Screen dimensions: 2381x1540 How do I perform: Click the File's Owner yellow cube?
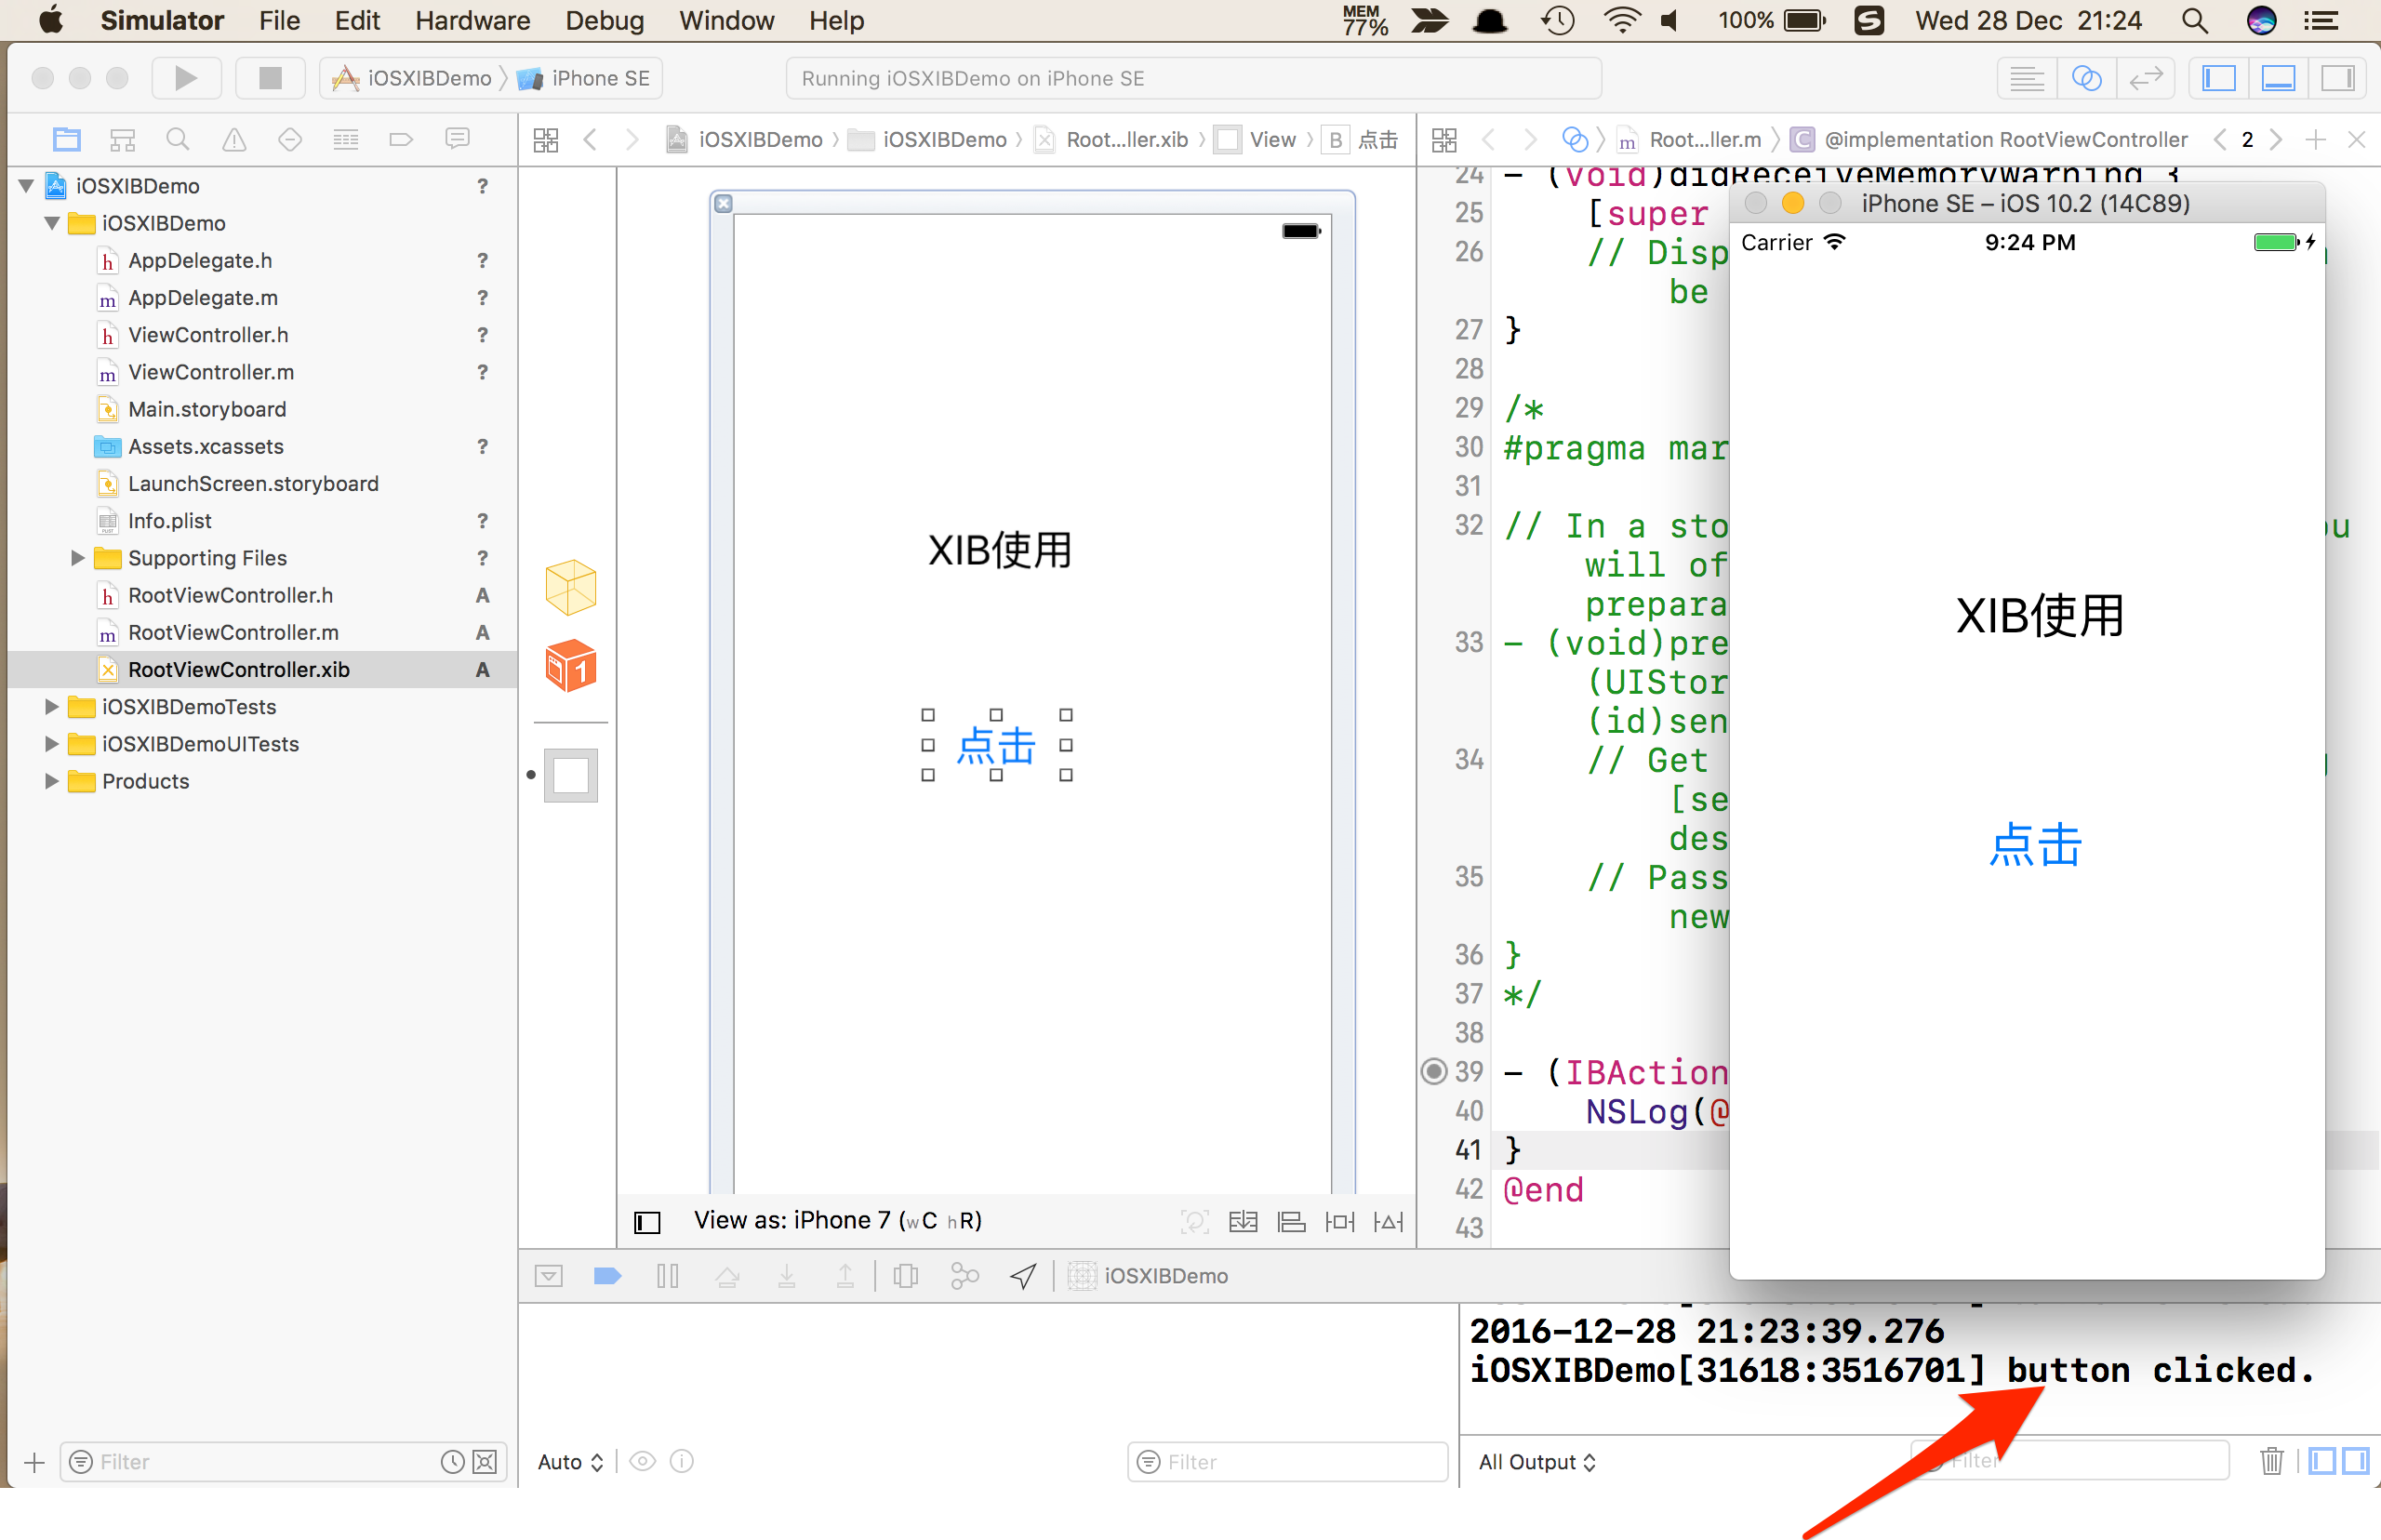(x=570, y=588)
